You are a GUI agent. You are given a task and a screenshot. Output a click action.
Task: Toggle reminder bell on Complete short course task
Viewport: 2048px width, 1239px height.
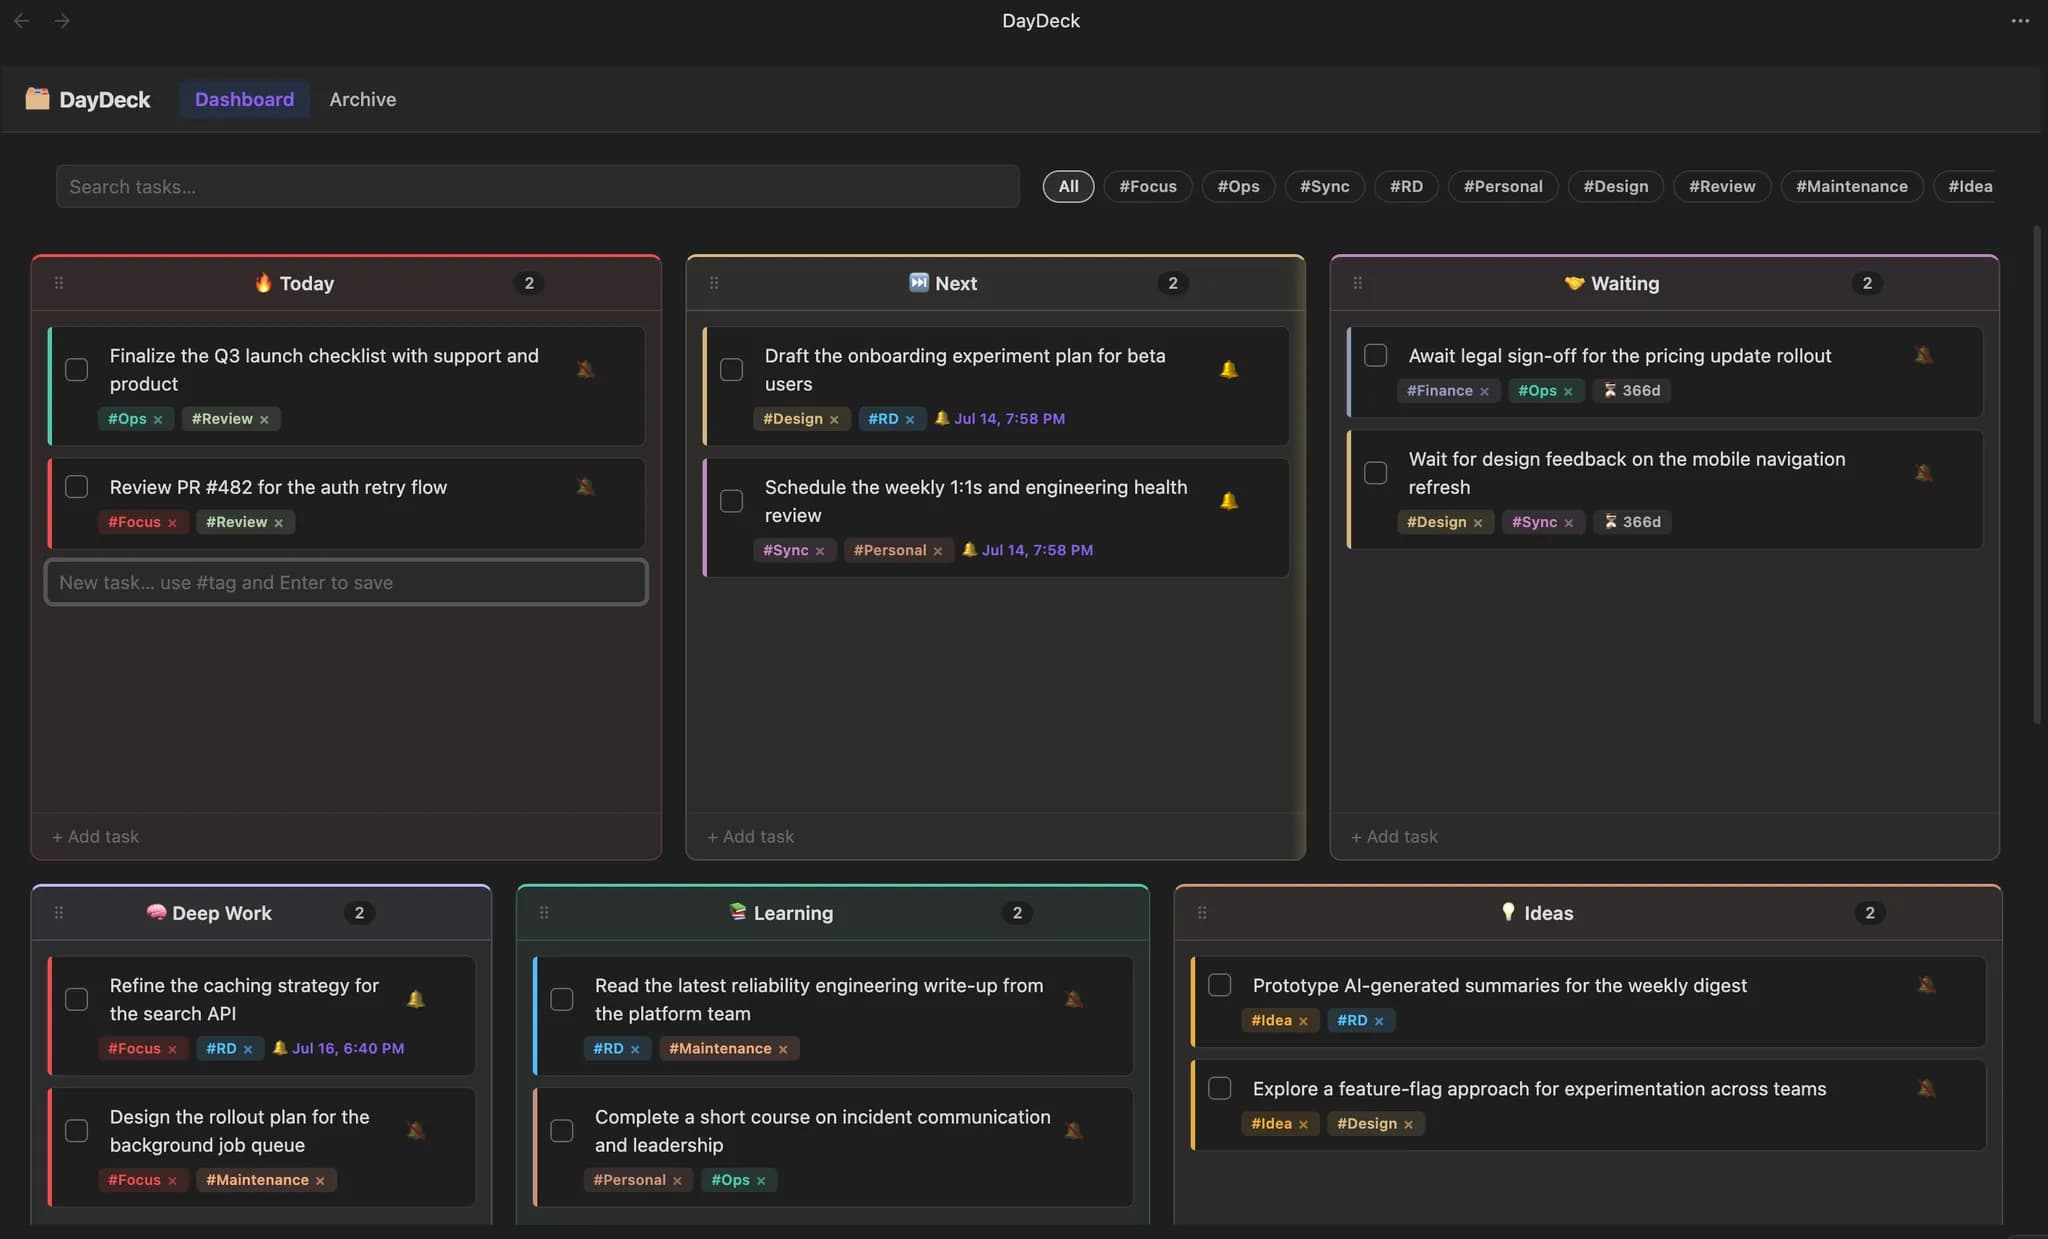(x=1074, y=1131)
